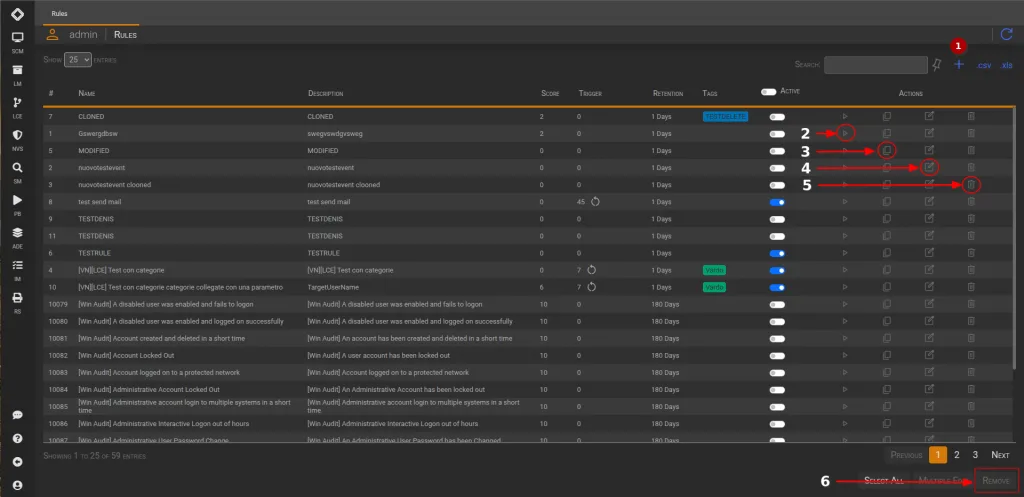The height and width of the screenshot is (497, 1024).
Task: Delete the Account Locked Out rule
Action: pos(971,355)
